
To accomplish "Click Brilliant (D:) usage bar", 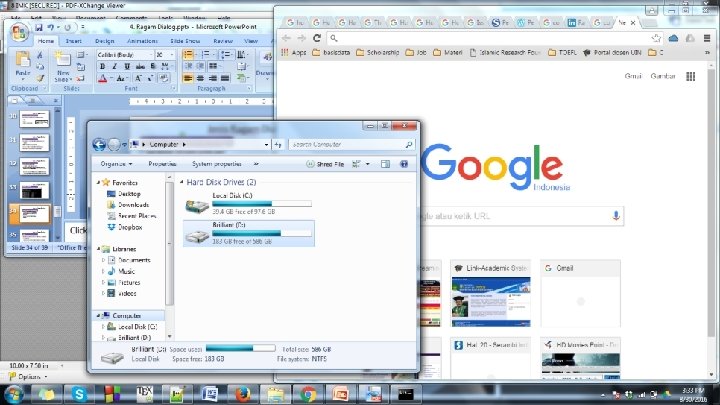I will (262, 233).
